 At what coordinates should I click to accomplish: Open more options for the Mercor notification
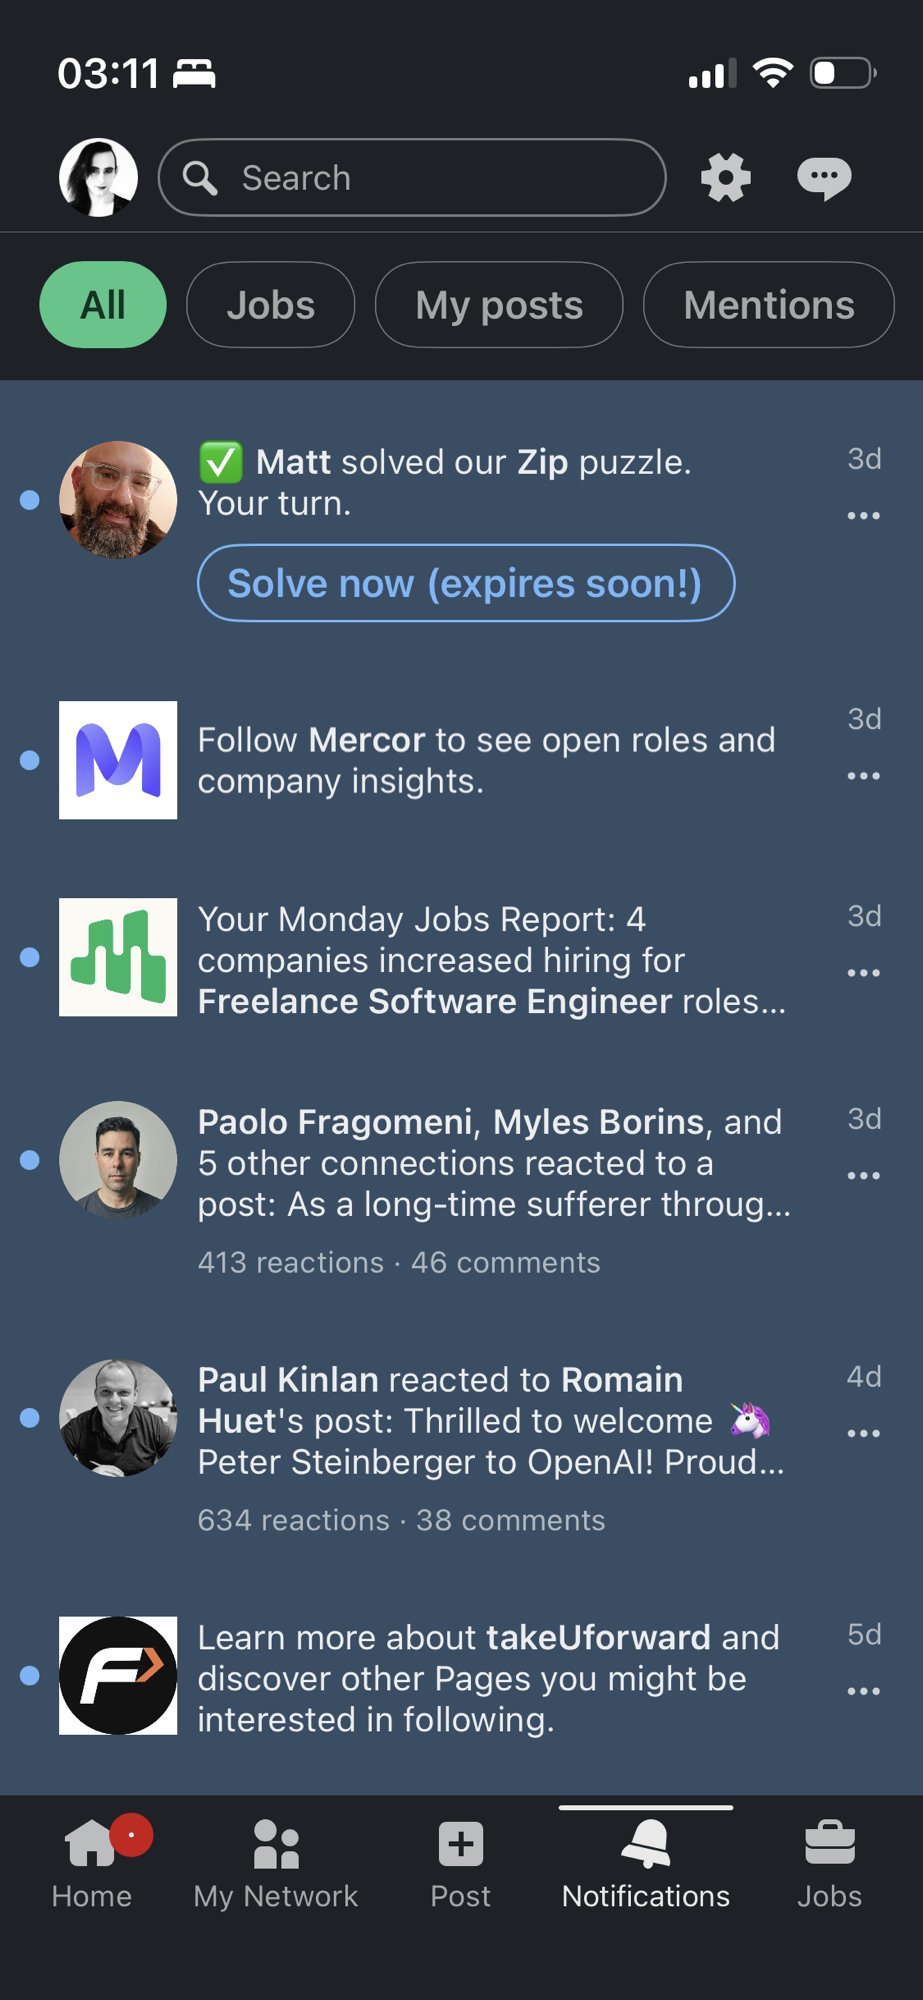(863, 776)
